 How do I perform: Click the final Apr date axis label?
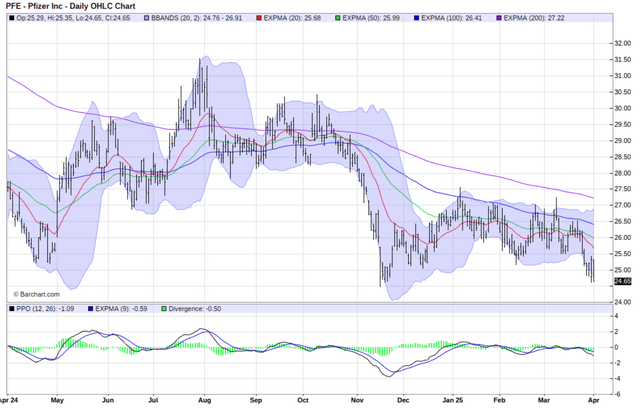pyautogui.click(x=594, y=400)
